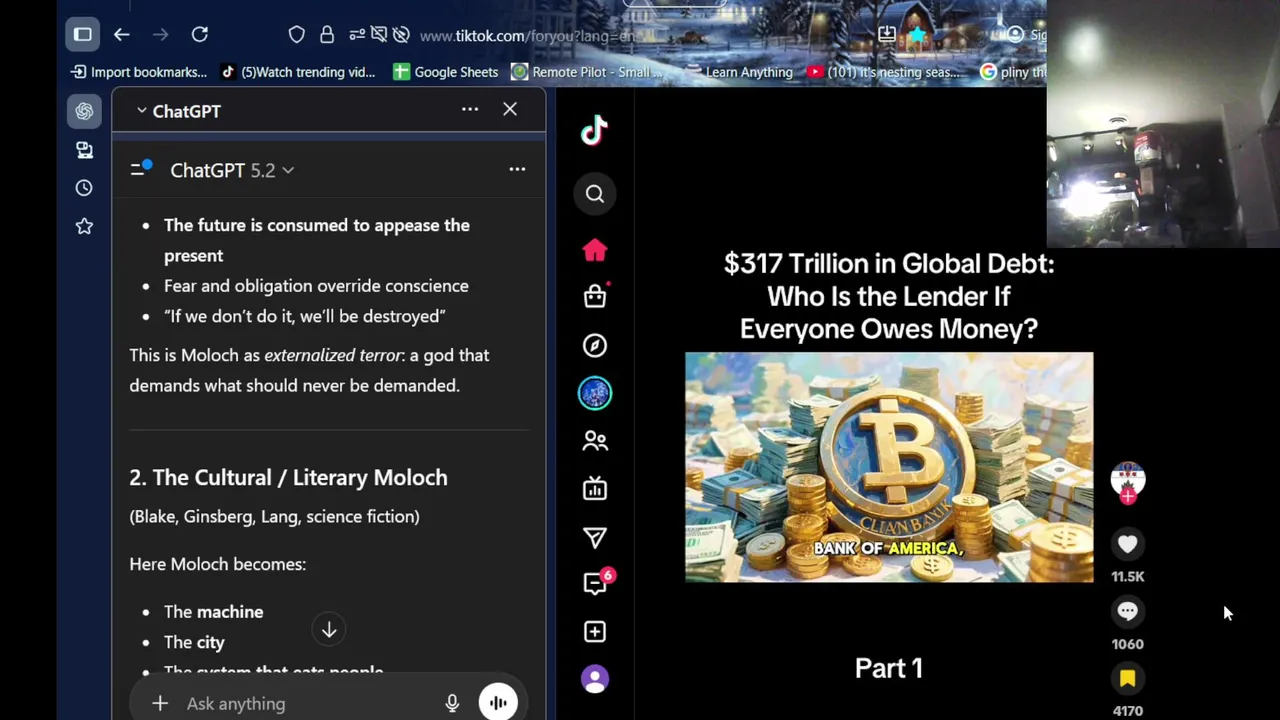This screenshot has height=720, width=1280.
Task: Click the TikTok logo
Action: pyautogui.click(x=595, y=131)
